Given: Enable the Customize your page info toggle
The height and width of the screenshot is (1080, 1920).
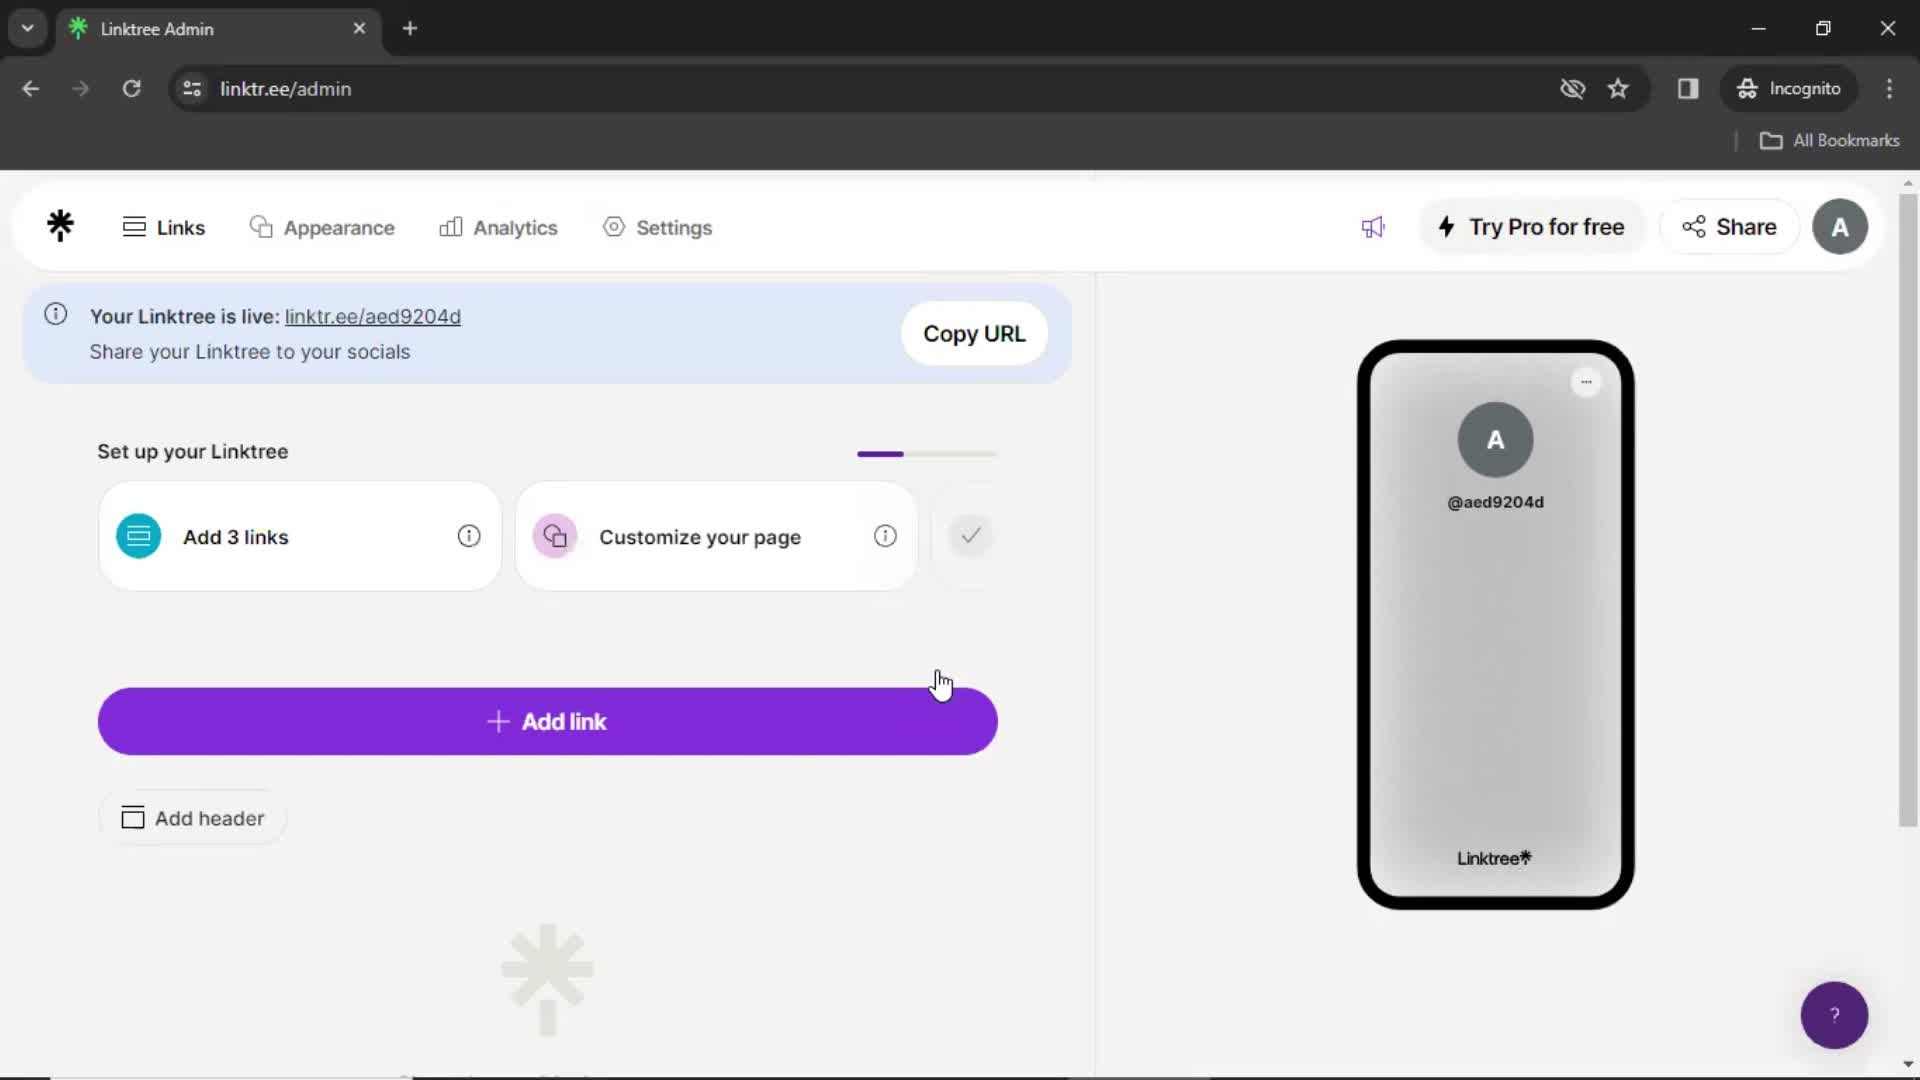Looking at the screenshot, I should pos(885,535).
